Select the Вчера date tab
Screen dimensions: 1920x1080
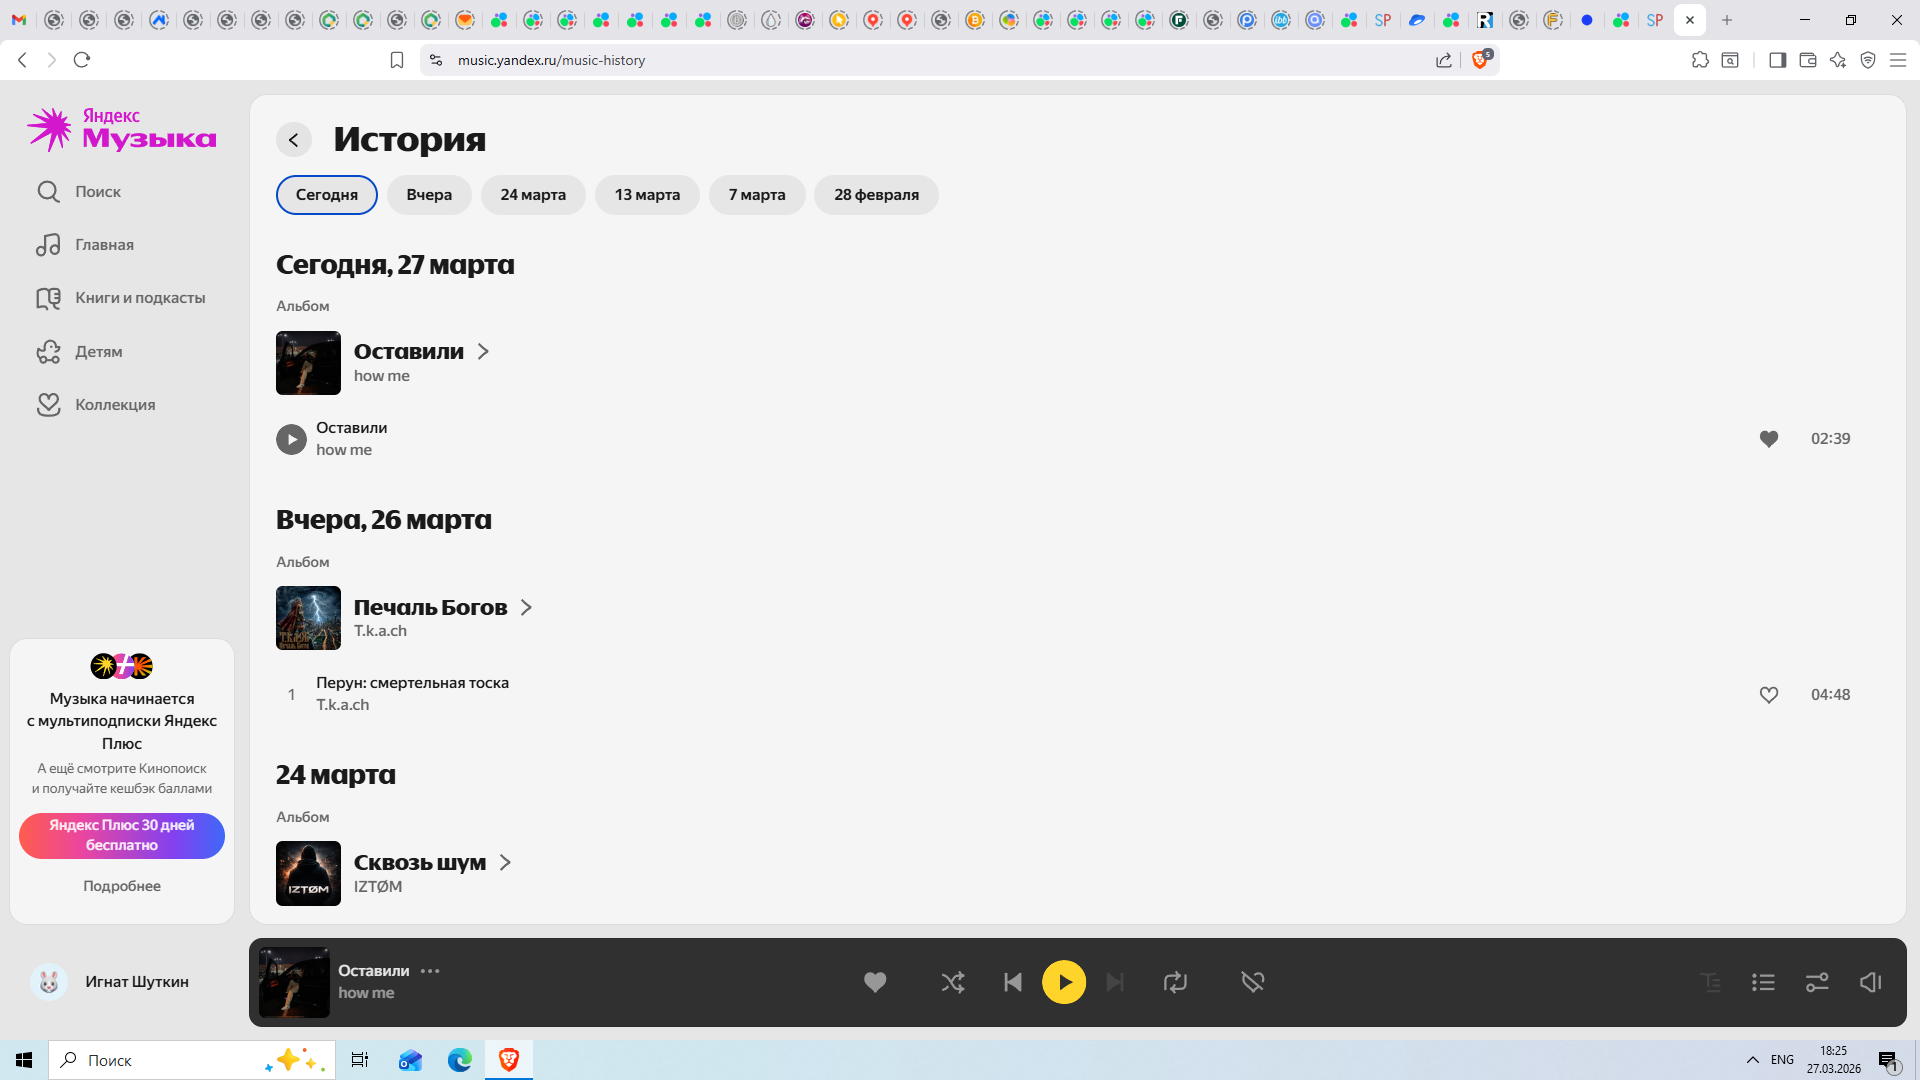(429, 195)
